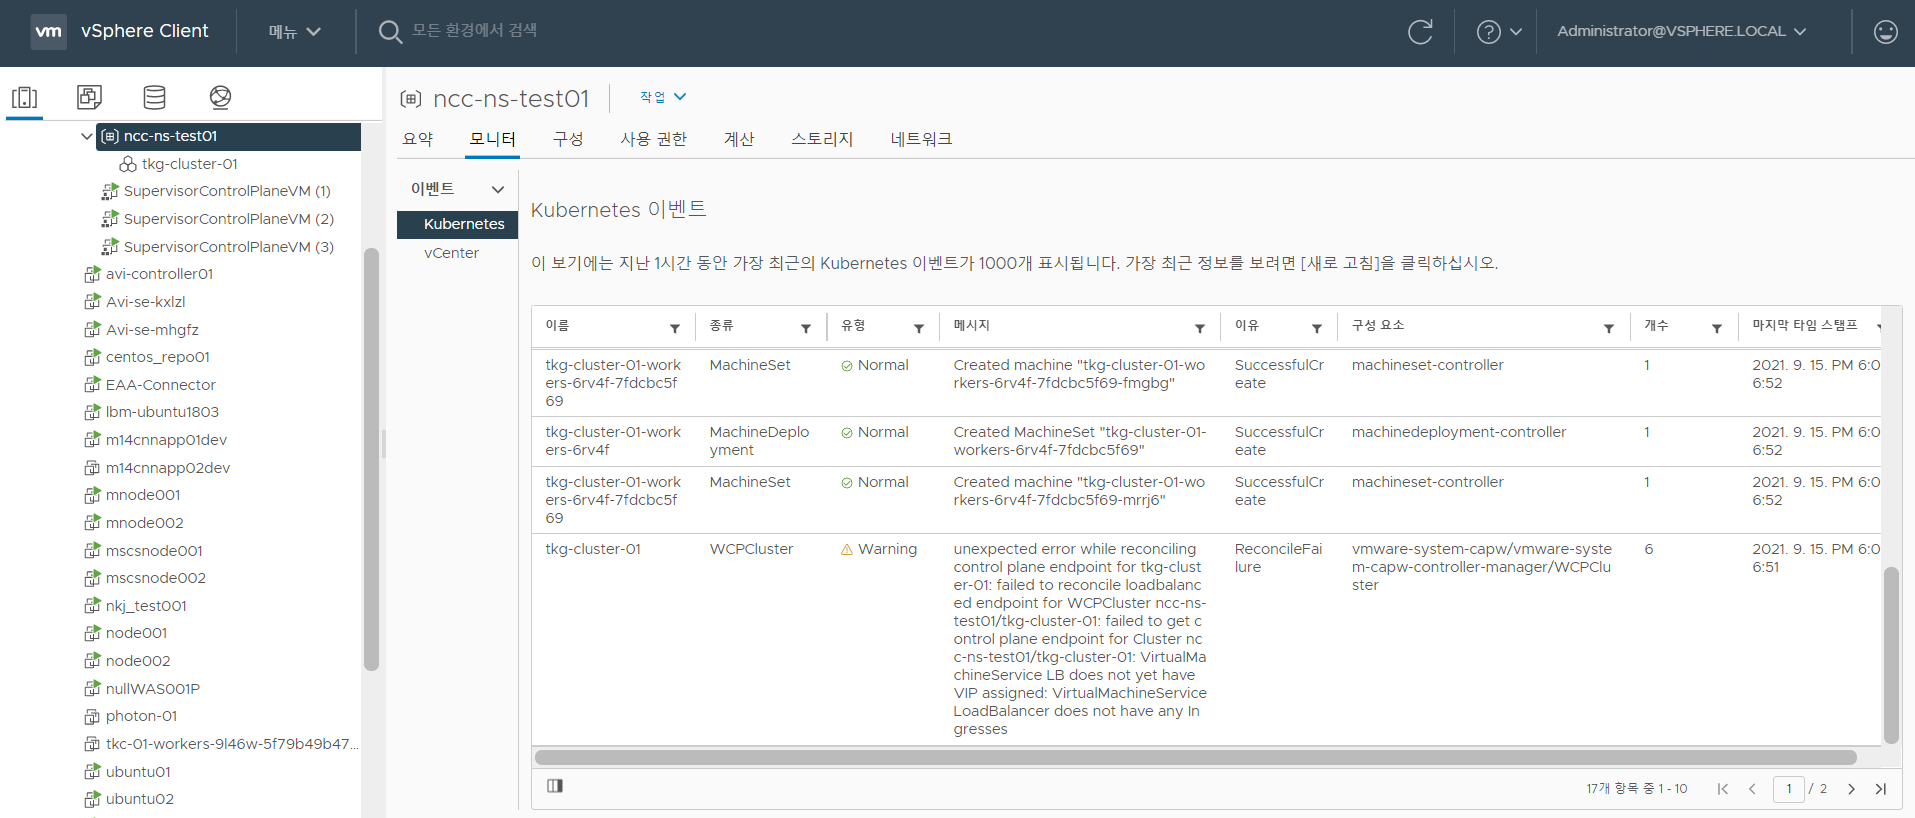Click the VMware vm logo

[x=48, y=32]
